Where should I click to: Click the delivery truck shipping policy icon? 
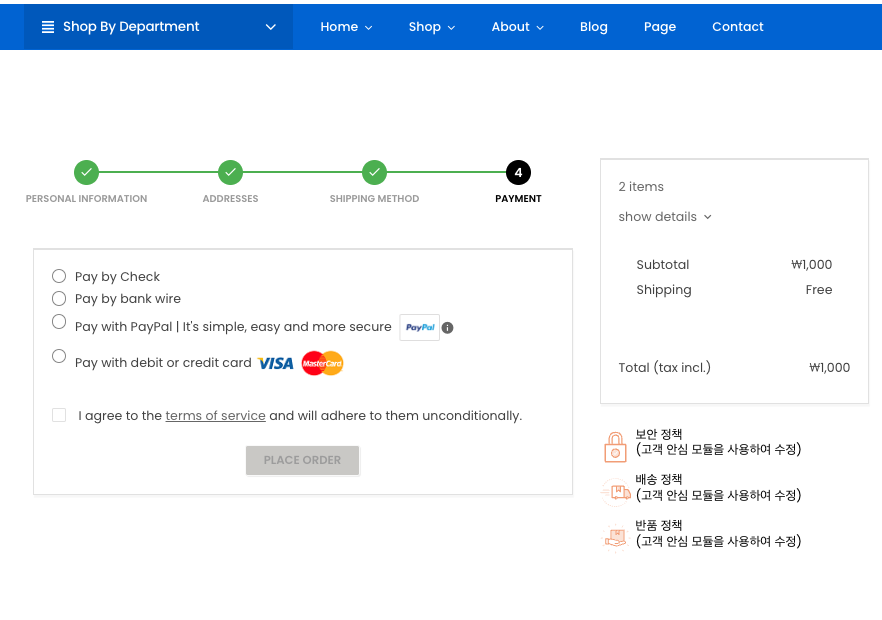click(x=615, y=492)
